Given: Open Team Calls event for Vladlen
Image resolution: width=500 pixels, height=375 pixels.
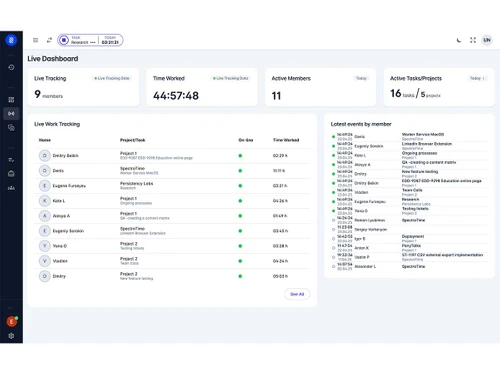Looking at the screenshot, I should click(412, 190).
